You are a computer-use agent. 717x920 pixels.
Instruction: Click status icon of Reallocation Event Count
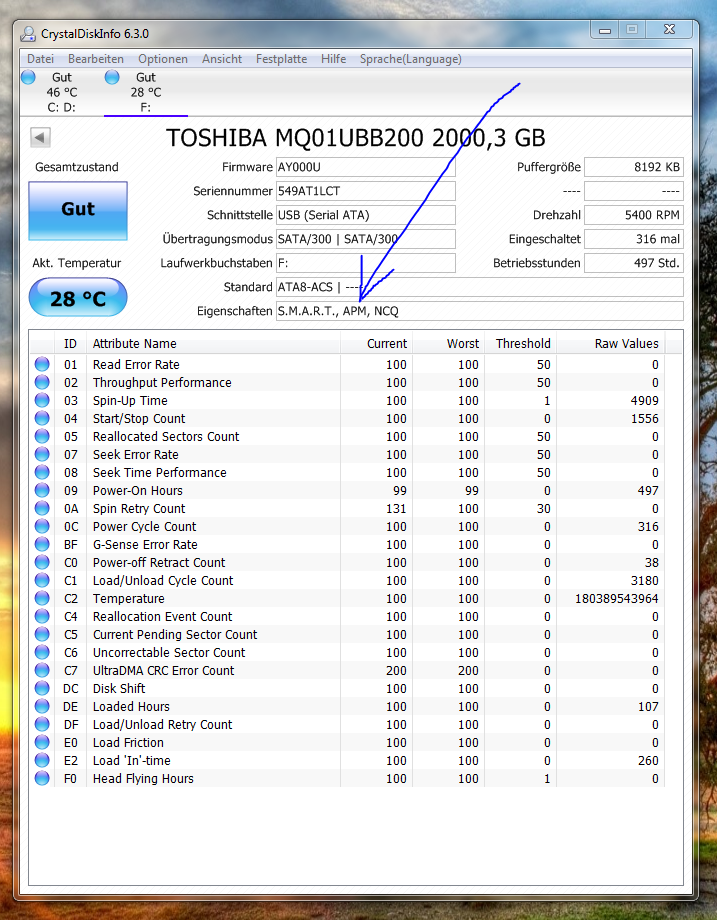pyautogui.click(x=42, y=616)
